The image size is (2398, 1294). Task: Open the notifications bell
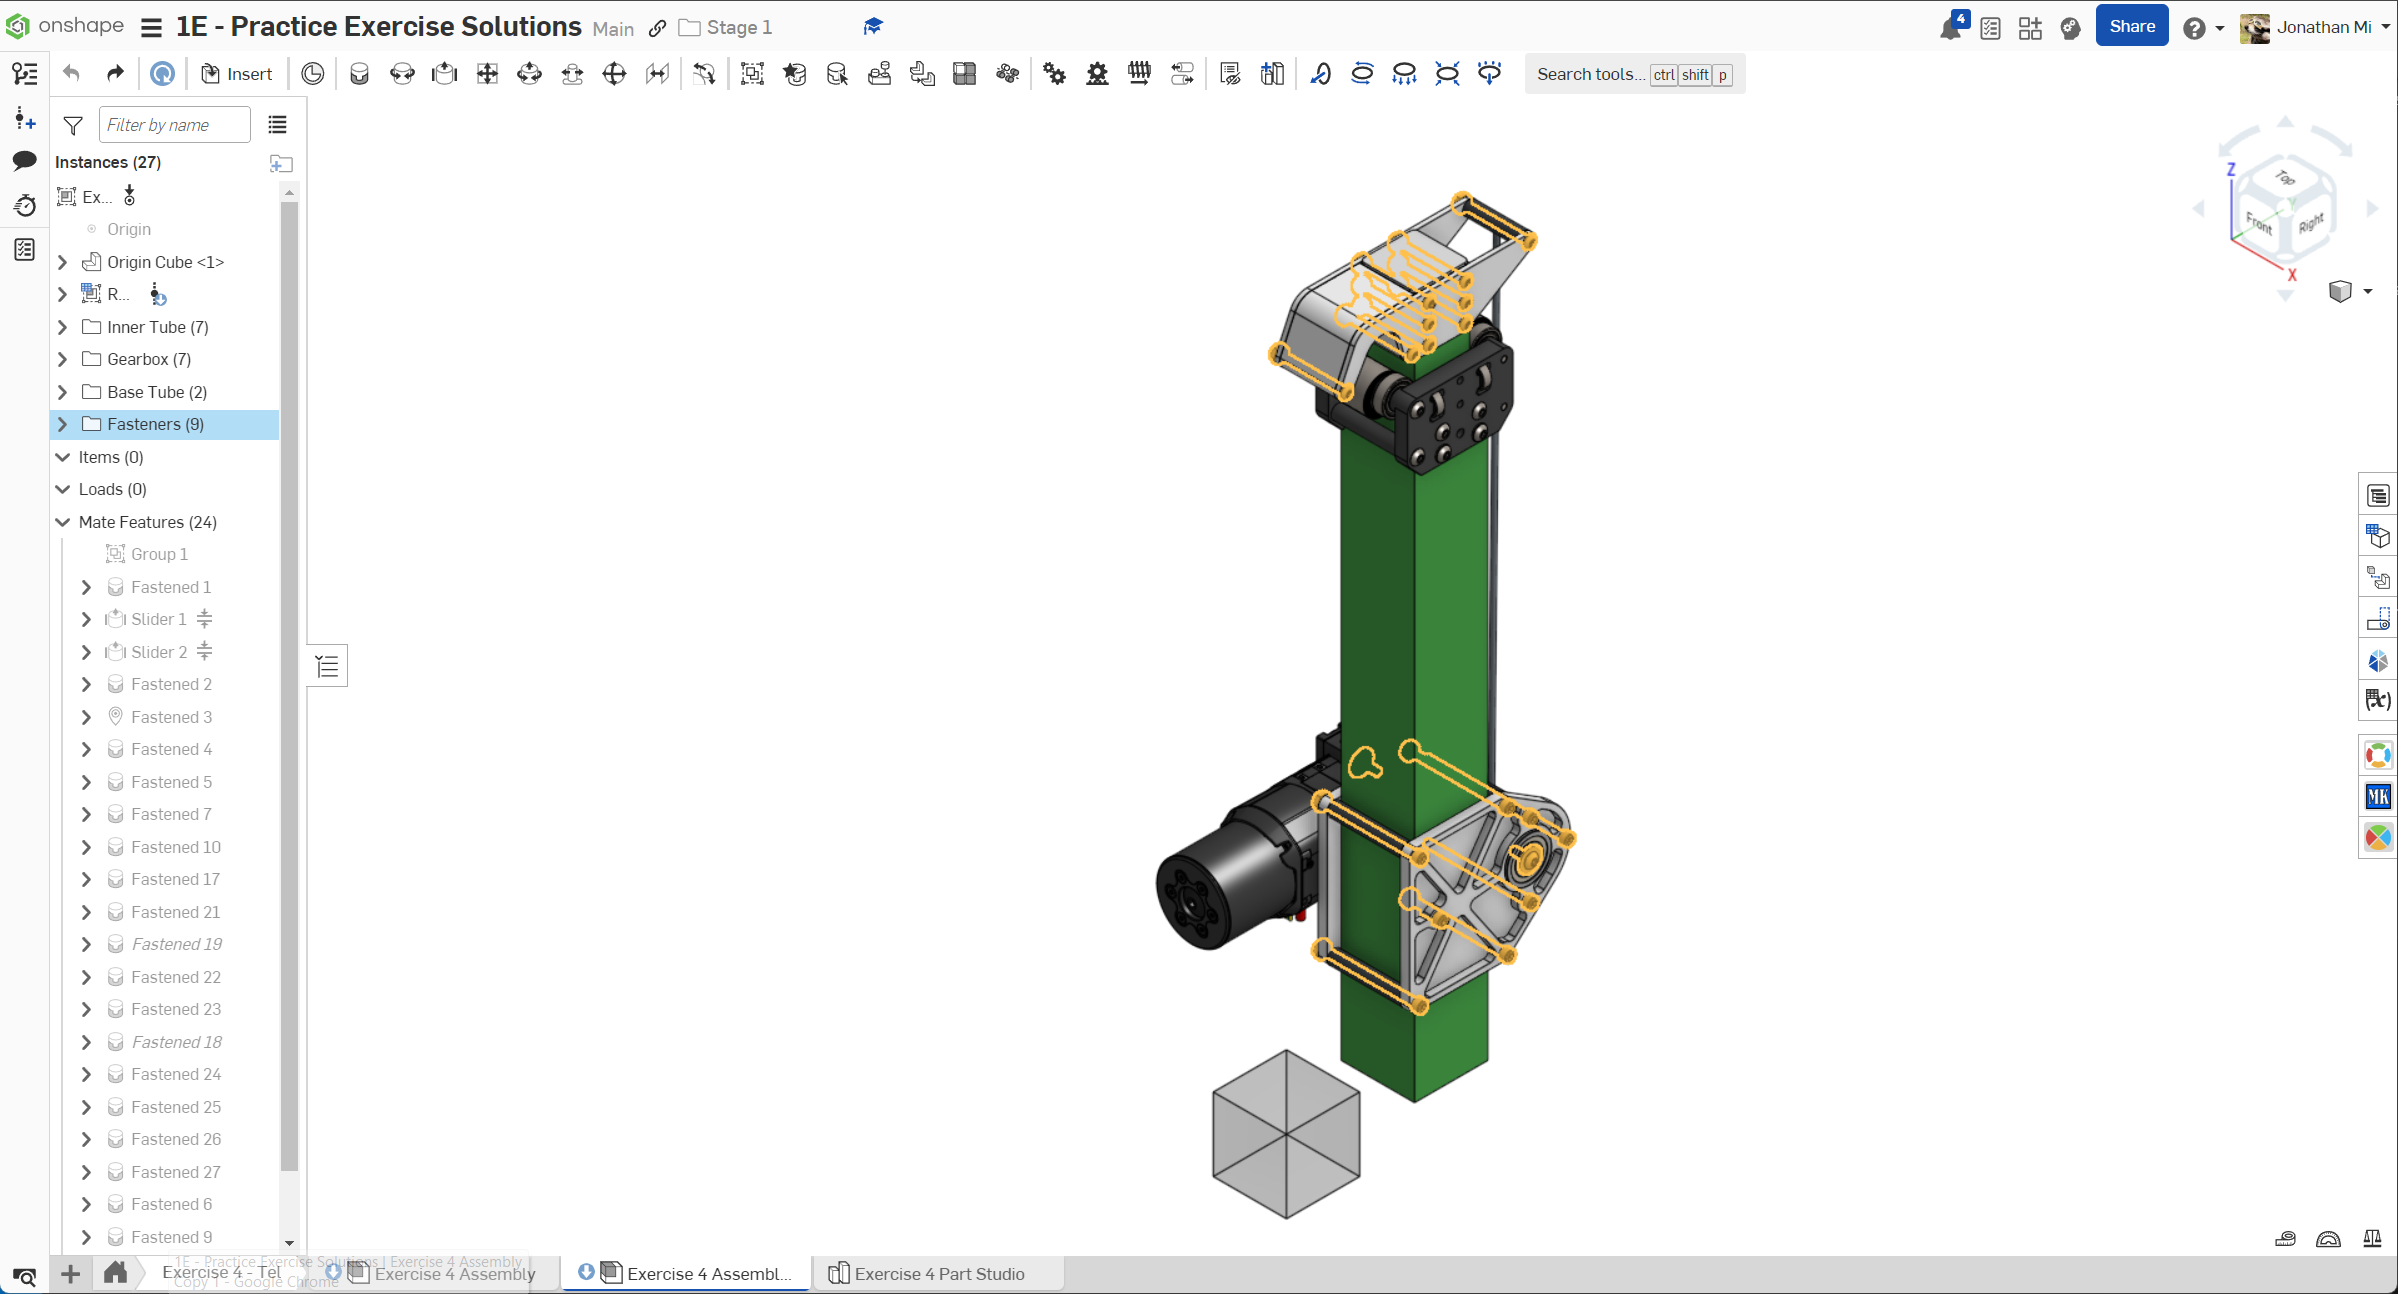click(x=1950, y=28)
